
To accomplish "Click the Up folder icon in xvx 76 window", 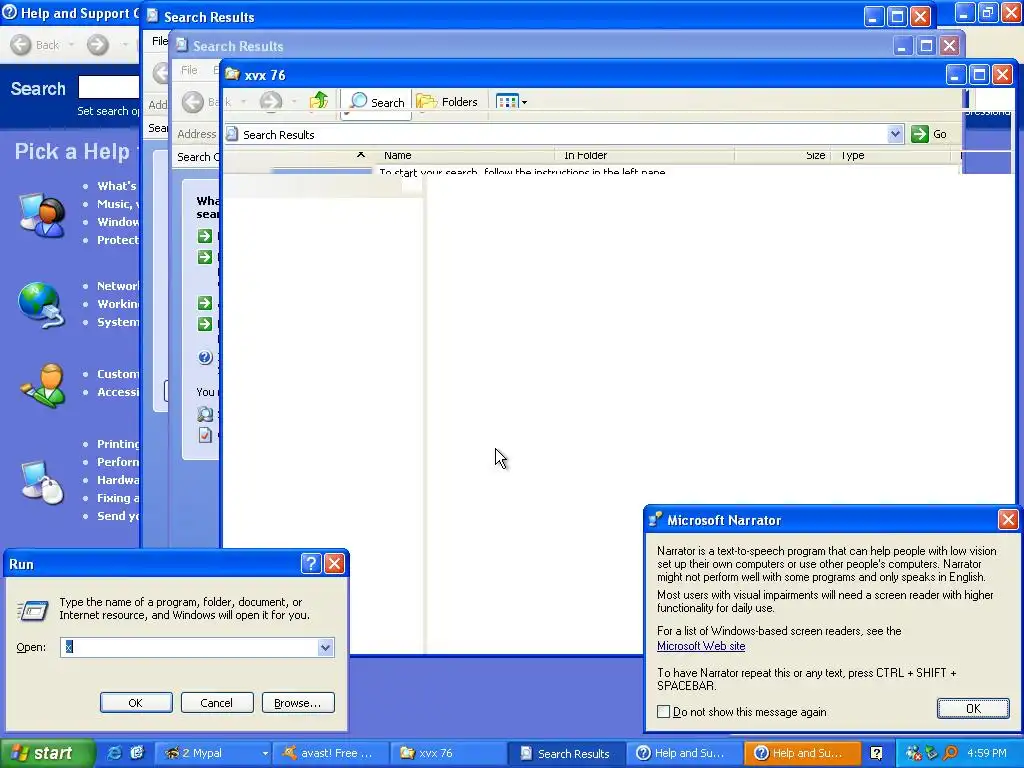I will [x=319, y=101].
